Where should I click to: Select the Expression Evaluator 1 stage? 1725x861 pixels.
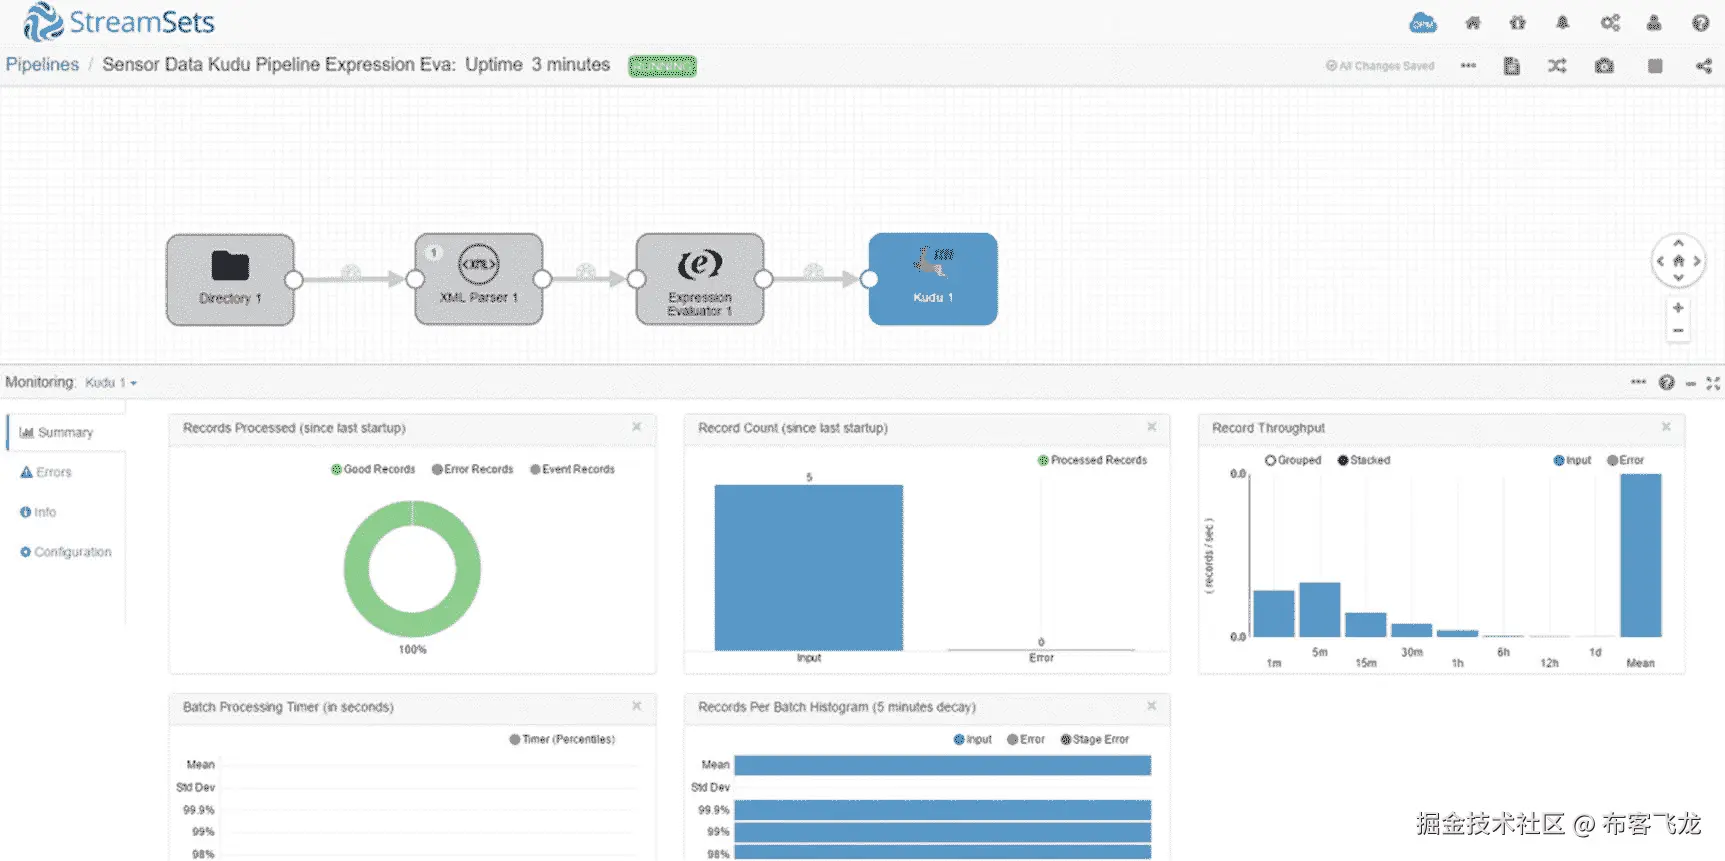point(700,279)
